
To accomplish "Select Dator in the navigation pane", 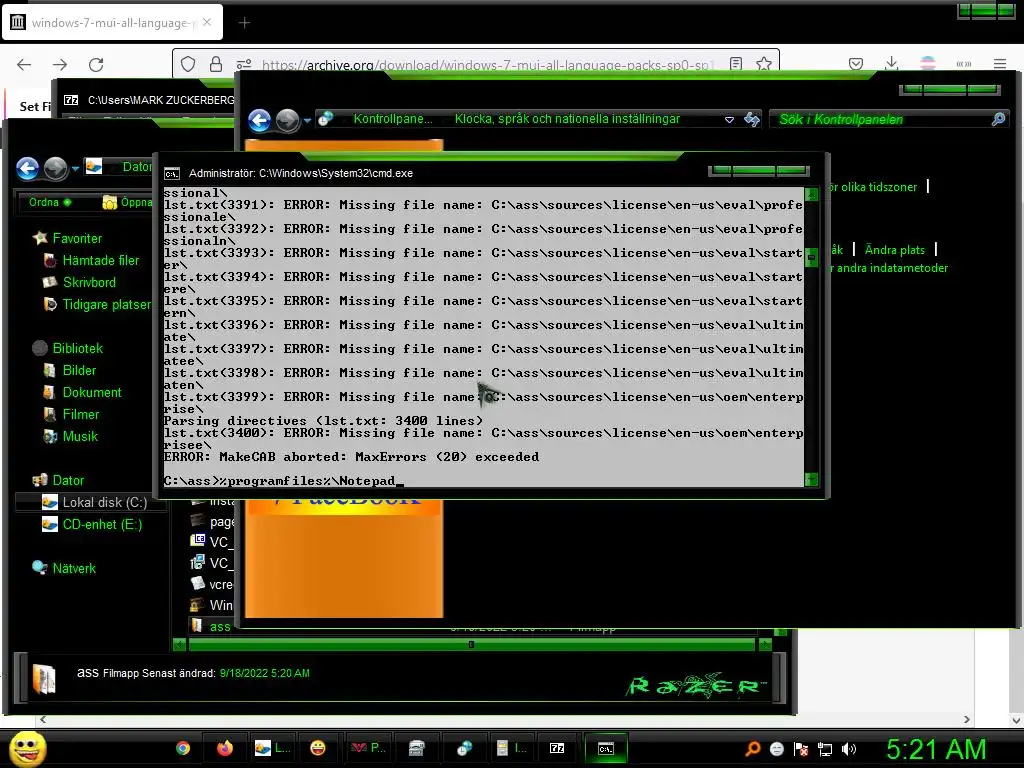I will 67,480.
